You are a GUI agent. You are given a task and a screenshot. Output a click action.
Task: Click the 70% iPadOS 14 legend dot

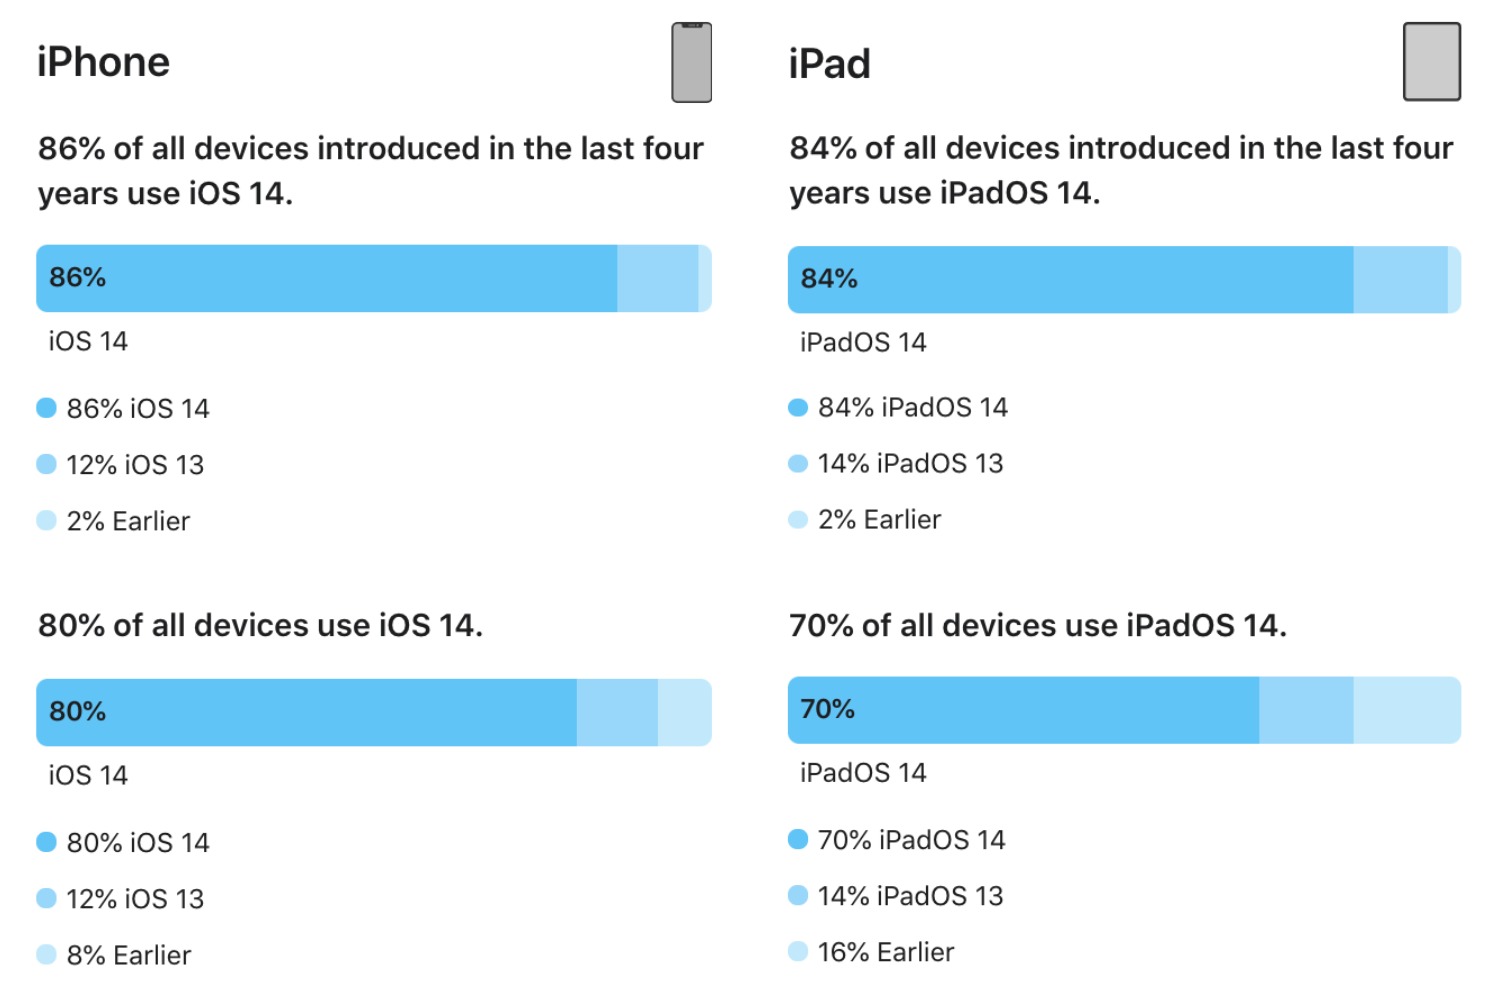[x=798, y=839]
